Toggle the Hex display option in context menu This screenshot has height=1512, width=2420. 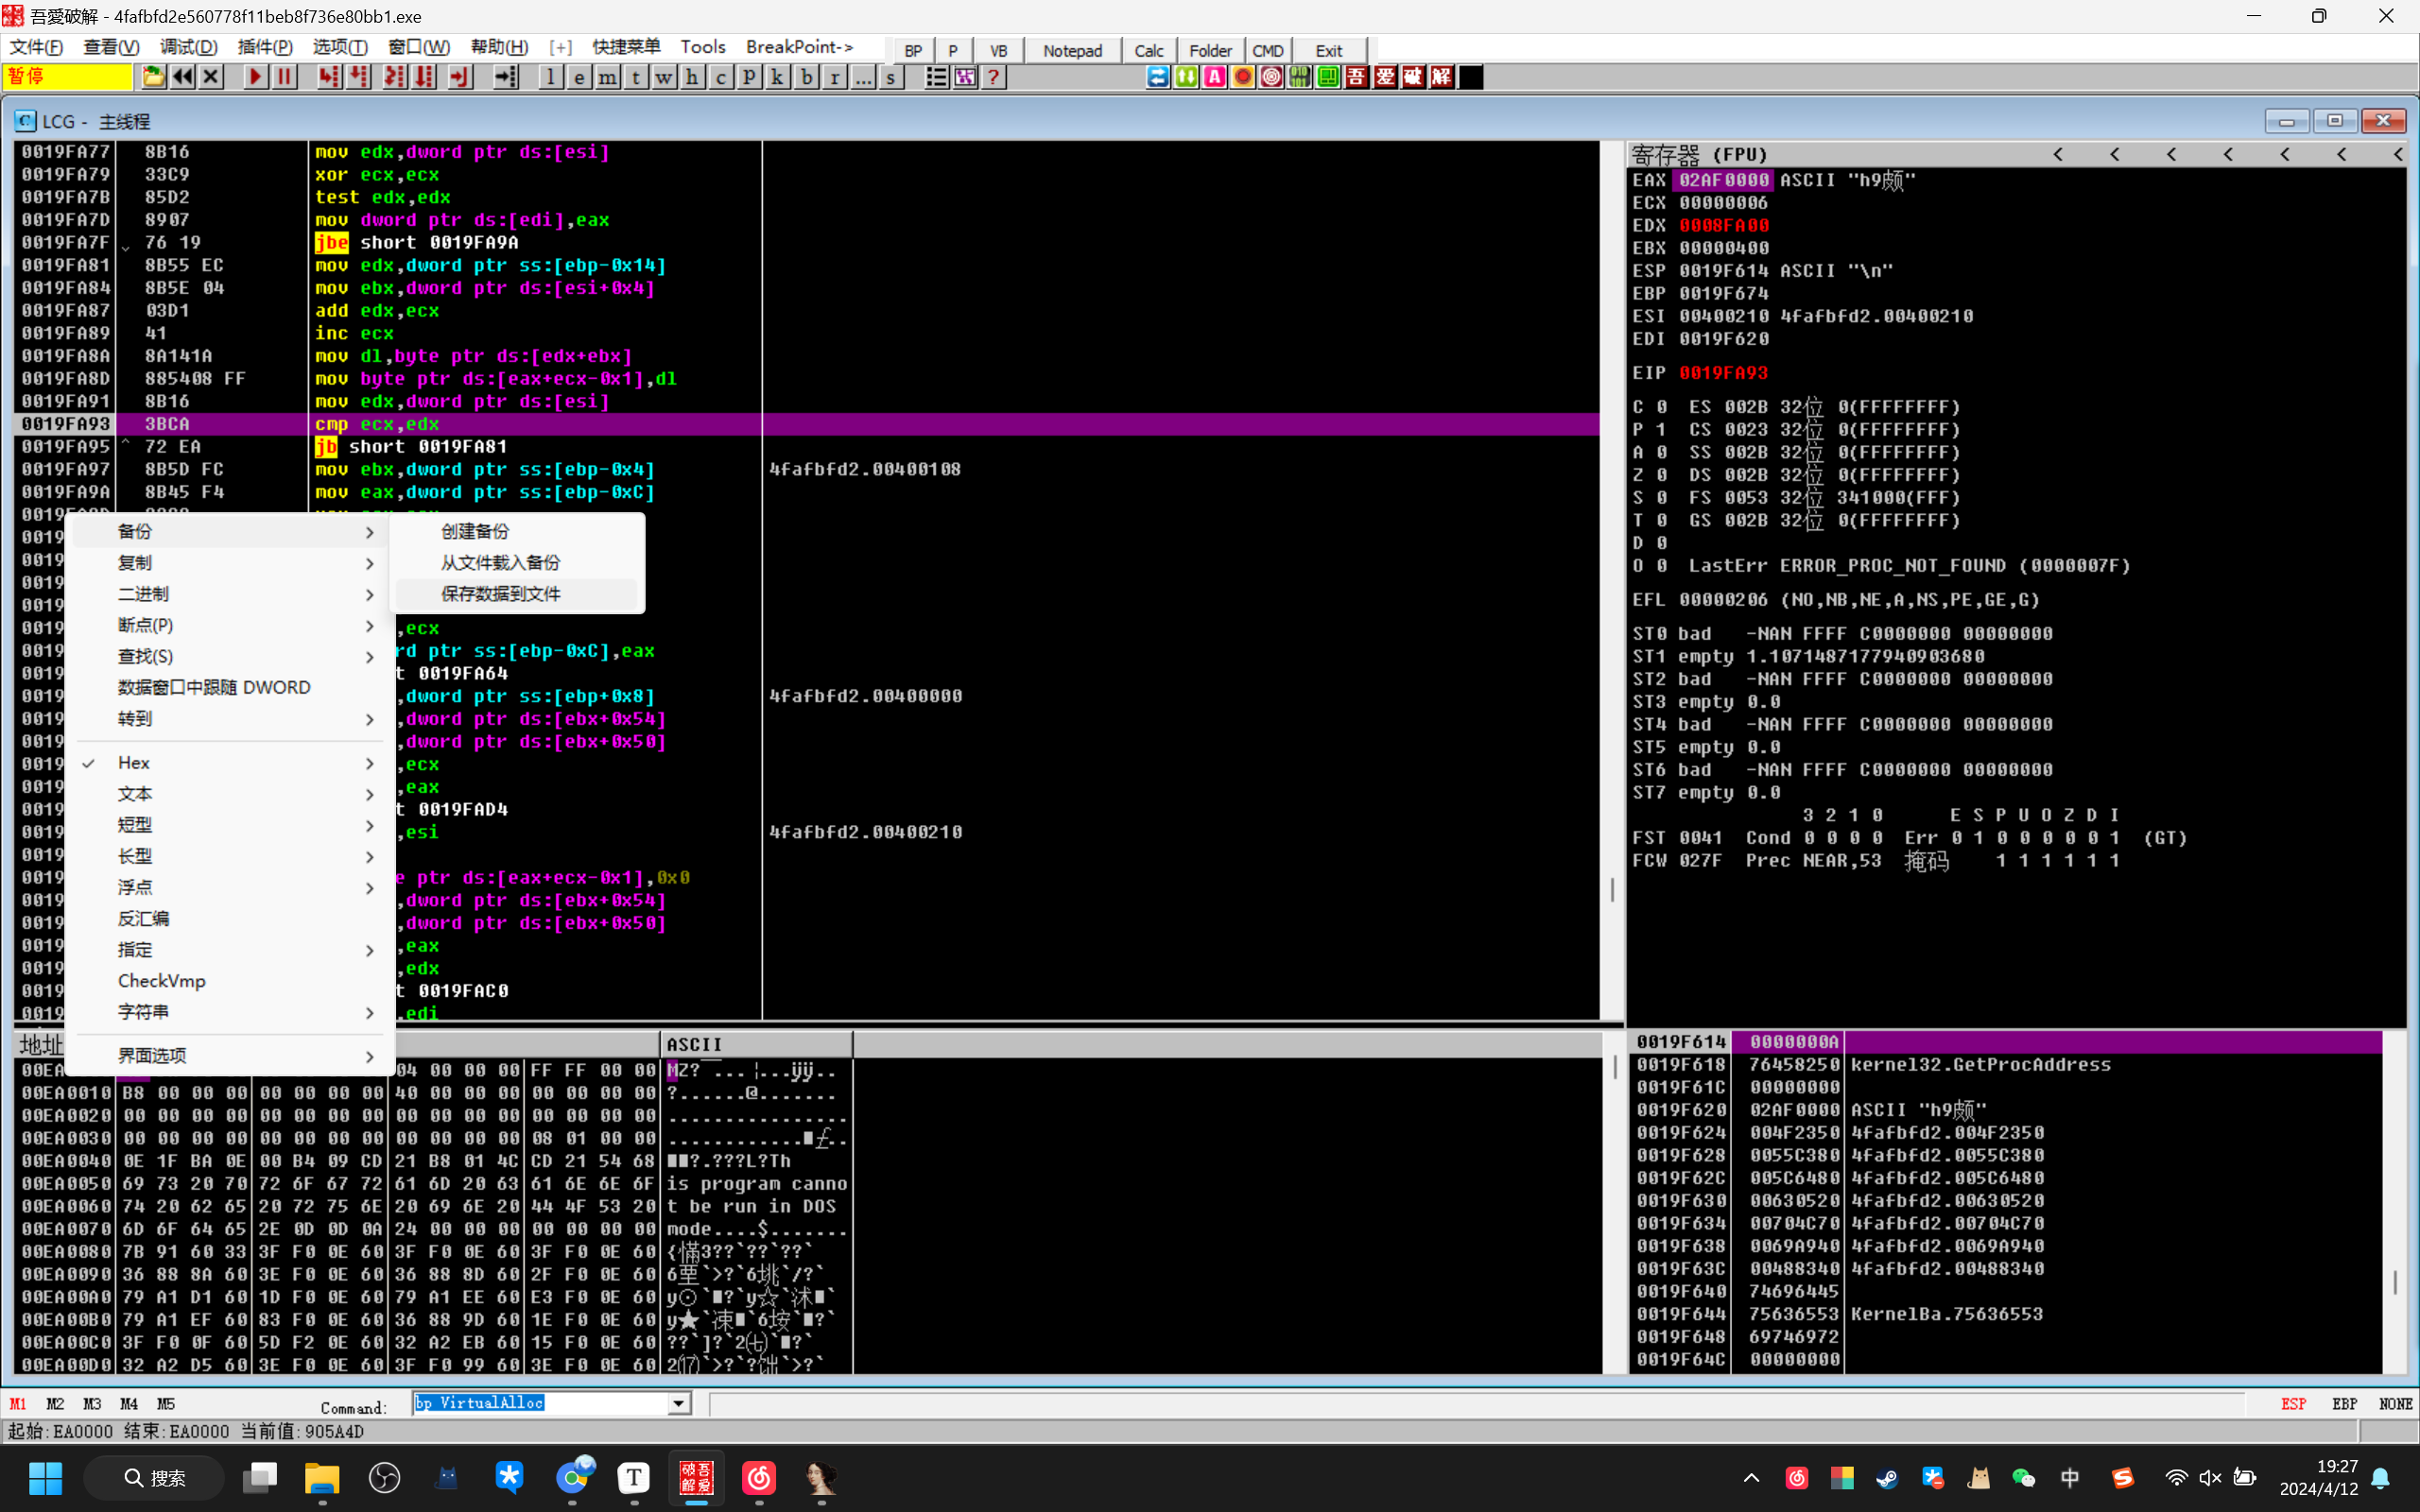click(x=228, y=763)
